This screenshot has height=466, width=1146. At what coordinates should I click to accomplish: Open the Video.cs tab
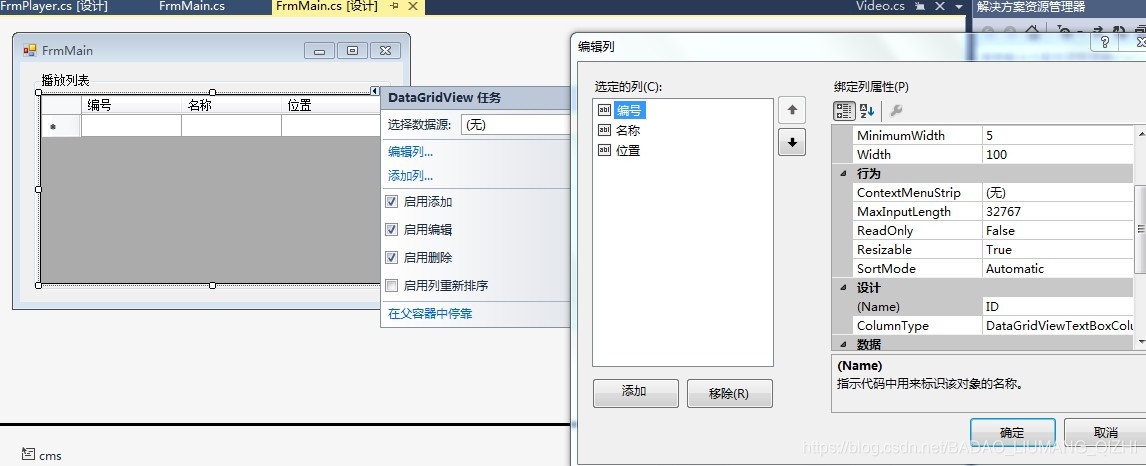tap(880, 7)
